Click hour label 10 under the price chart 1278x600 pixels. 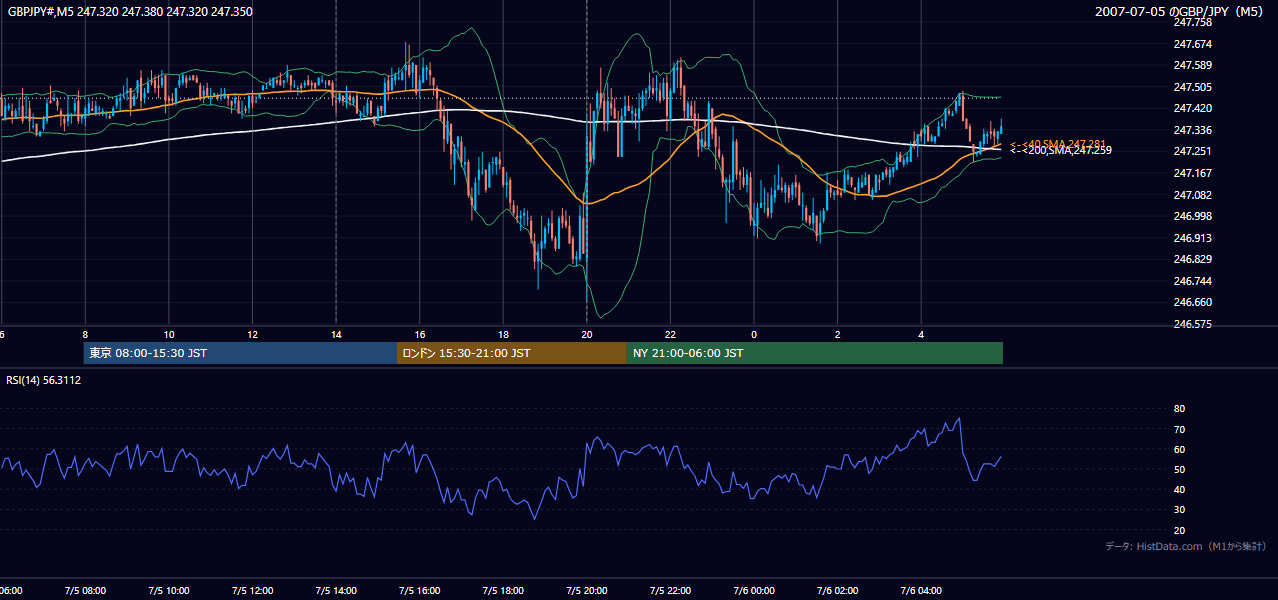point(169,335)
